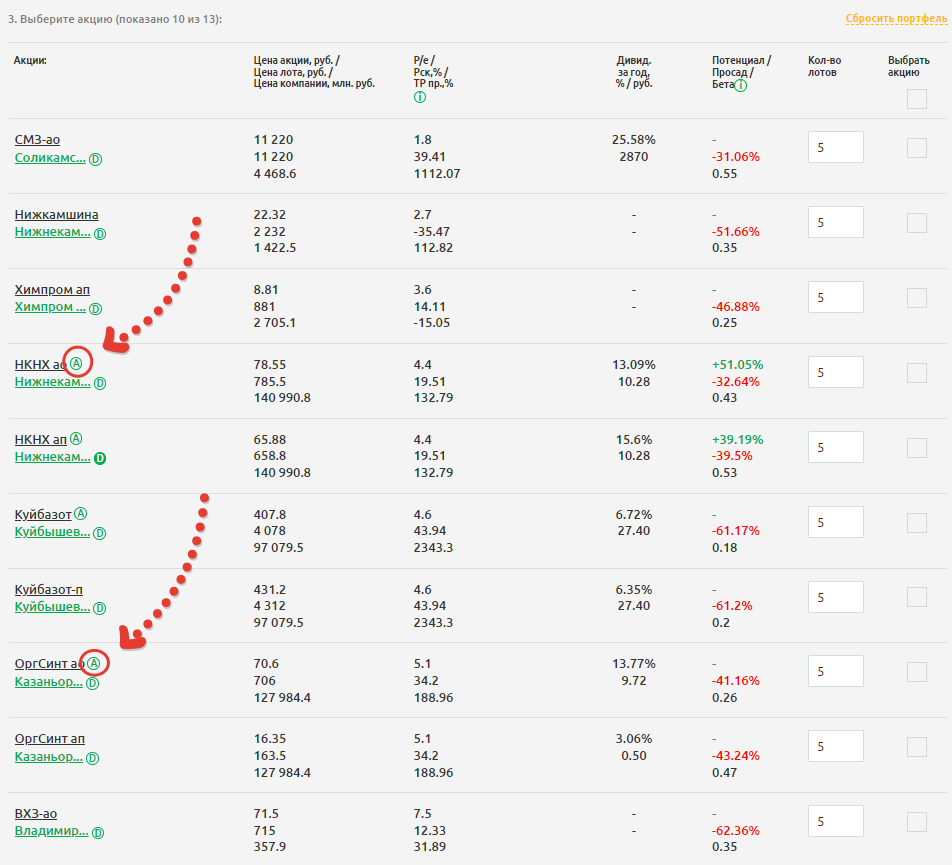Click the A icon next to НКНХ ап
The image size is (952, 865).
coord(77,439)
